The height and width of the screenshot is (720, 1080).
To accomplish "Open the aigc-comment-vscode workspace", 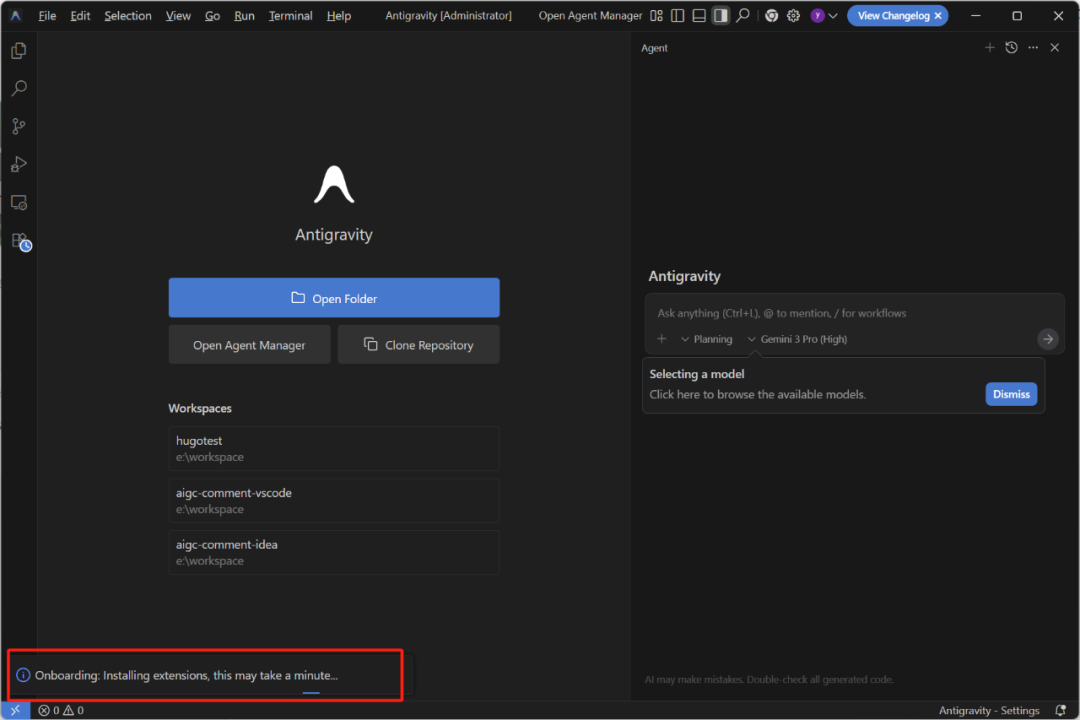I will click(334, 501).
